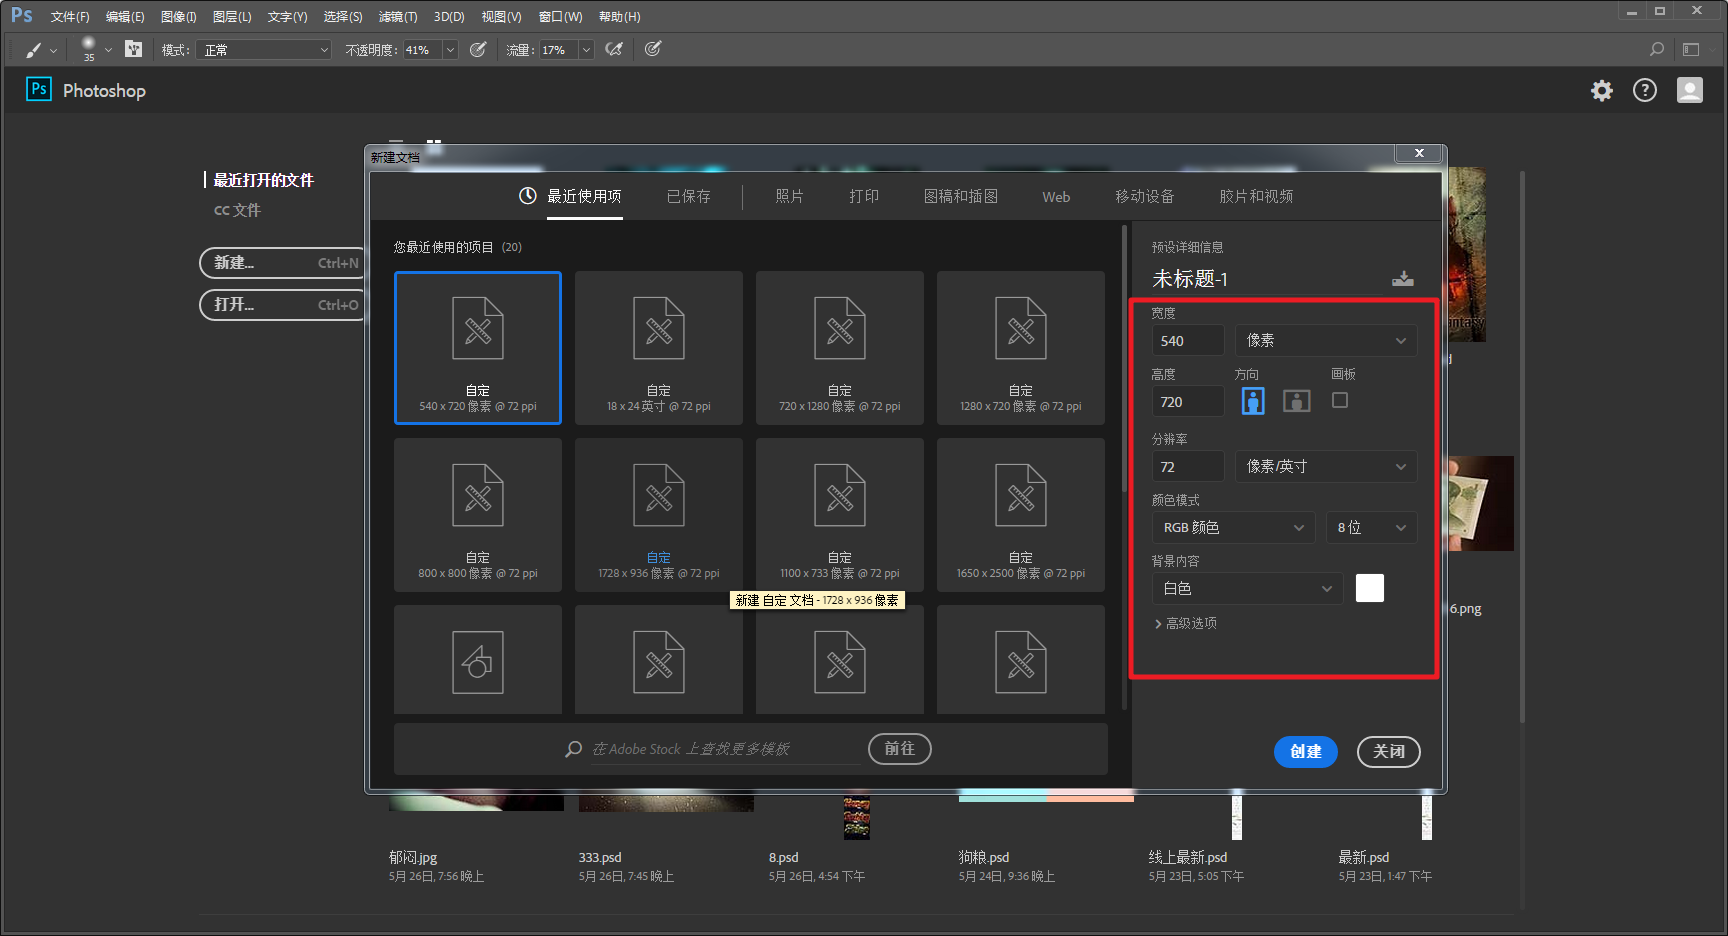
Task: Open background contents dropdown 白色
Action: (1247, 589)
